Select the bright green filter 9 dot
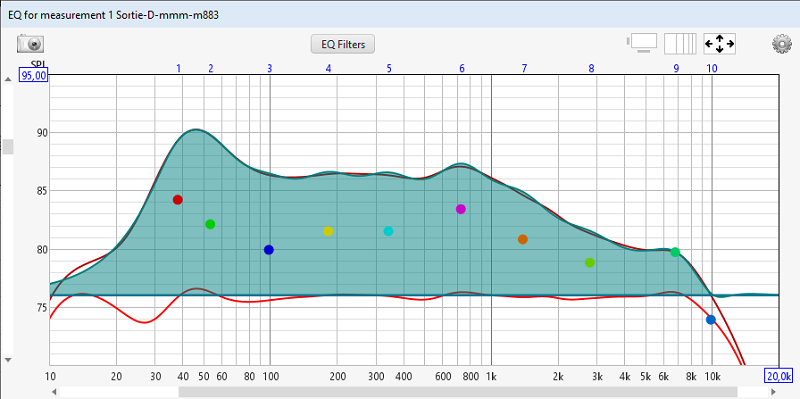 [676, 252]
